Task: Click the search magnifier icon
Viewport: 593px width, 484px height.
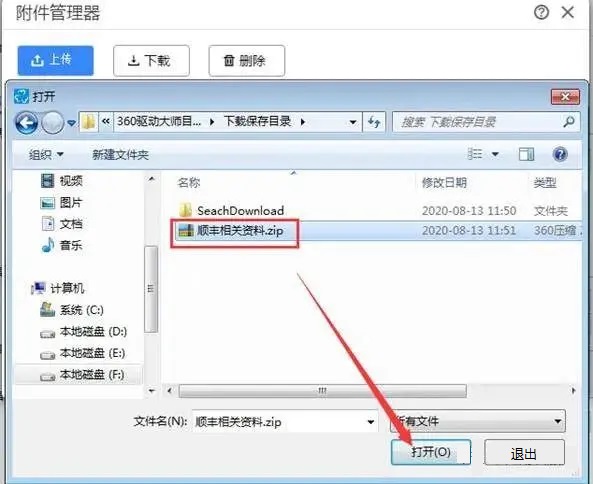Action: click(x=568, y=122)
